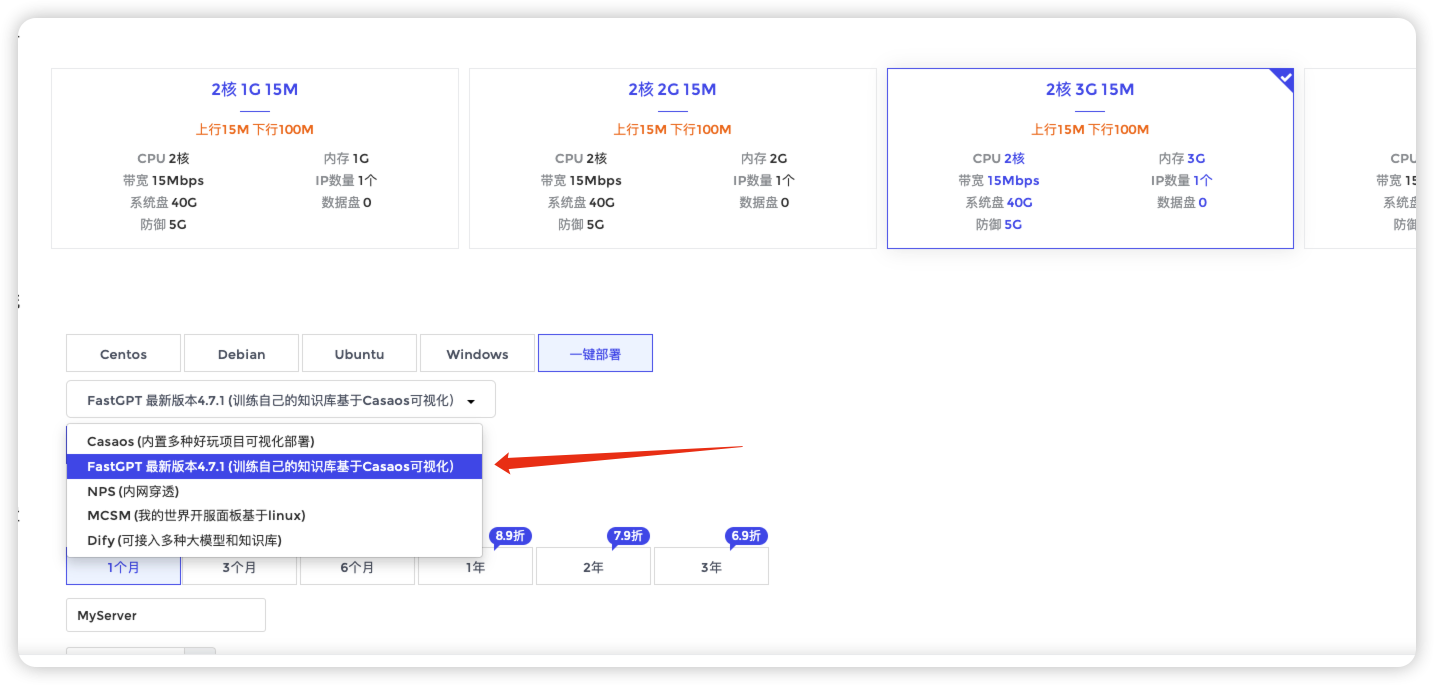Screen dimensions: 1434x685
Task: Click 上行15M 下行100M text in the 1G plan
Action: pyautogui.click(x=255, y=130)
